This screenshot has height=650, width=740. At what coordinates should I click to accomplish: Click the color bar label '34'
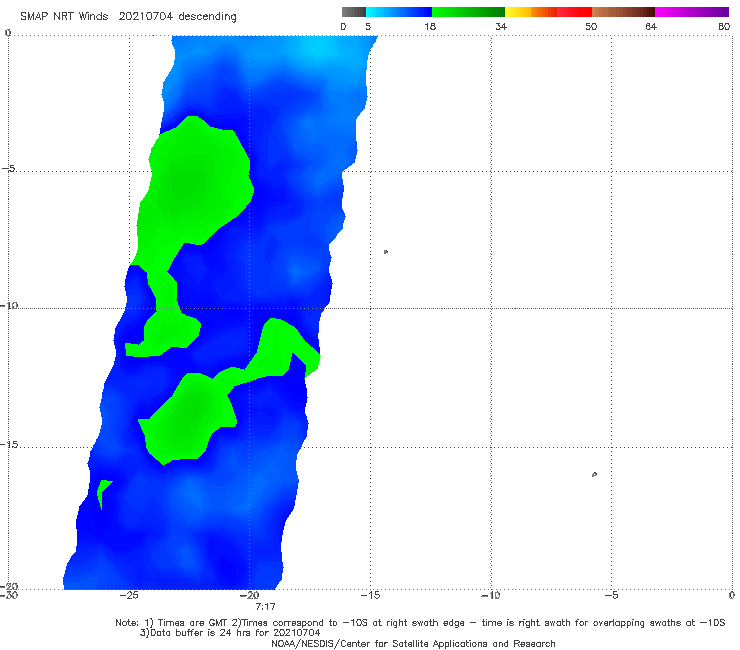click(501, 27)
